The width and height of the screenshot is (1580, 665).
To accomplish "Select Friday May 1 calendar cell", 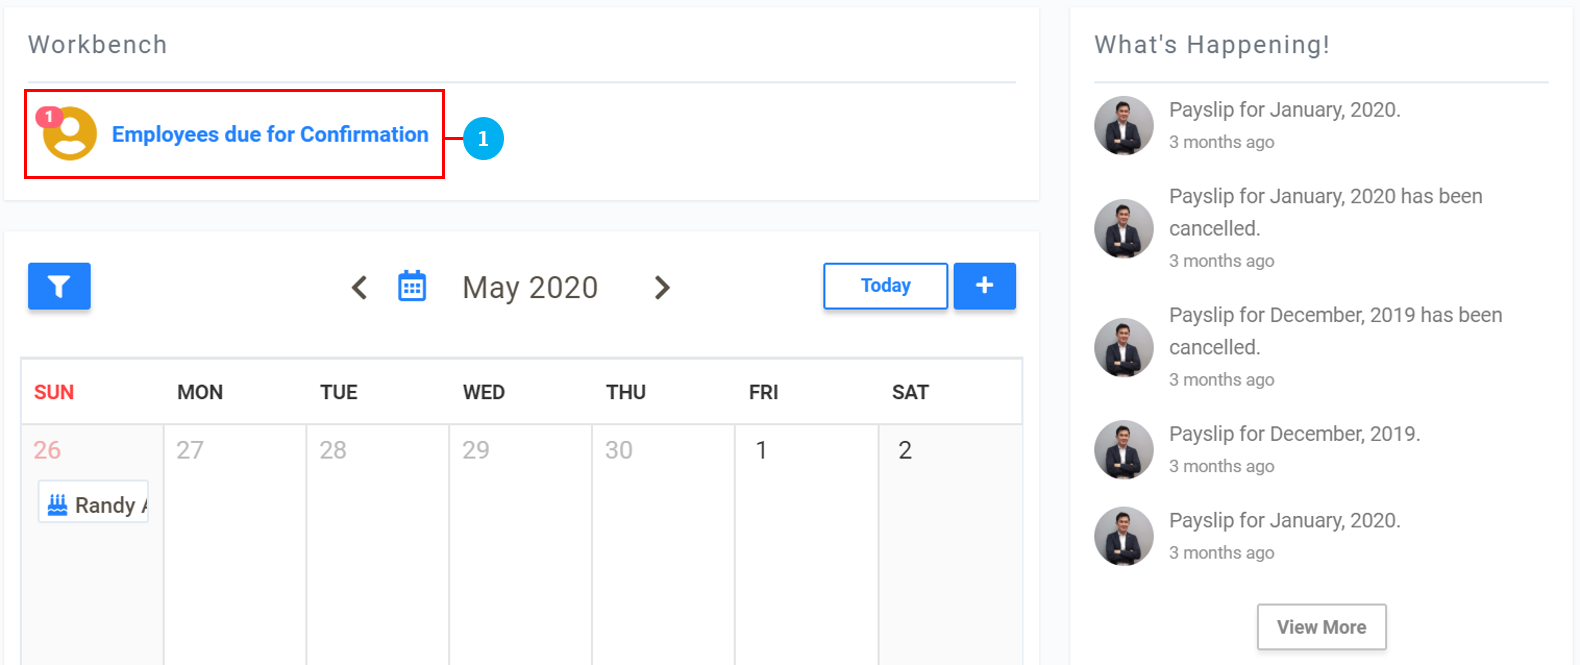I will coord(806,540).
